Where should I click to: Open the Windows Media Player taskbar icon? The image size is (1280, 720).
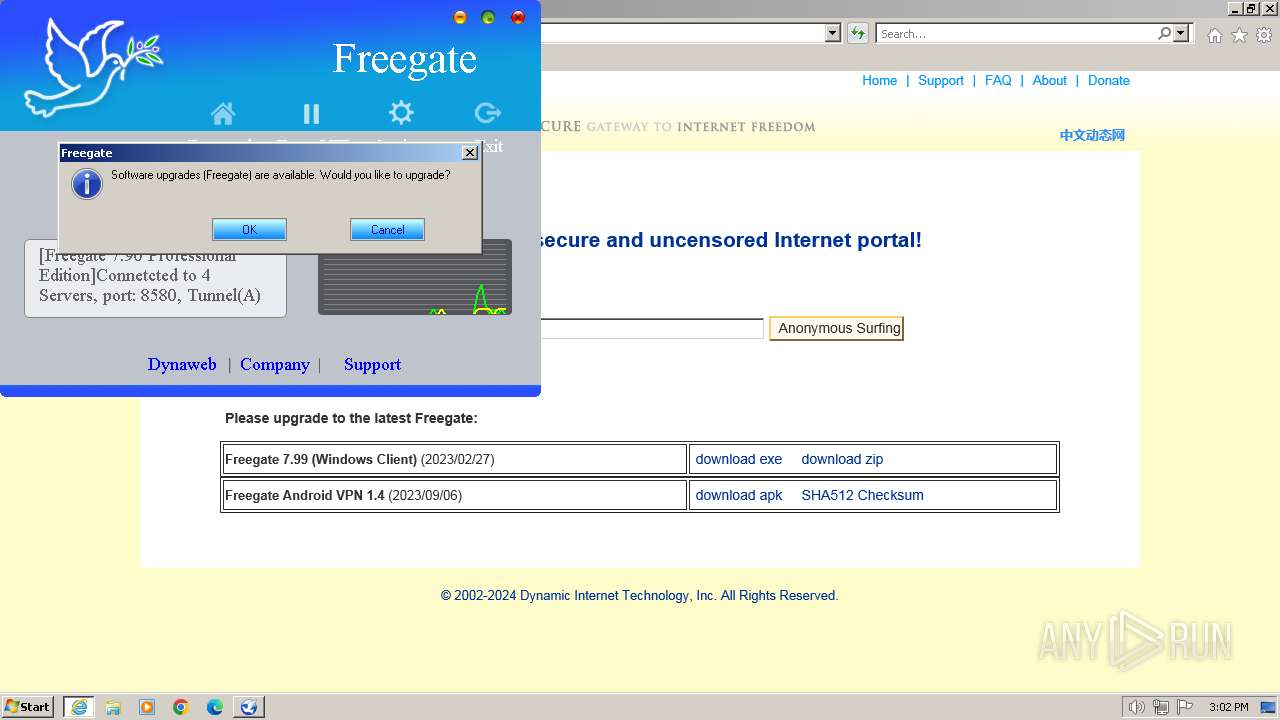147,707
